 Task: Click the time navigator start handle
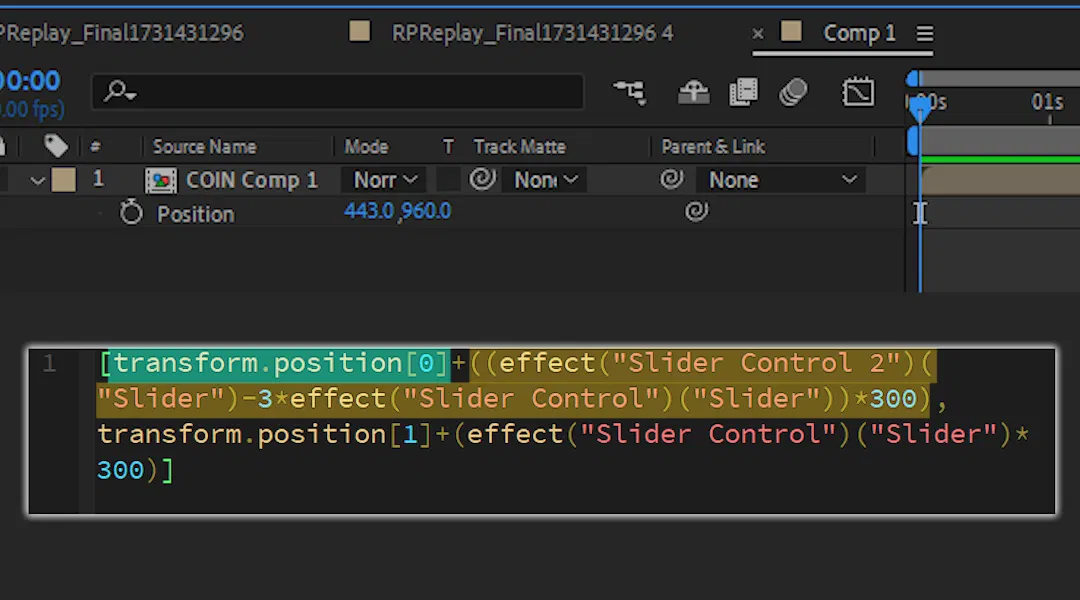click(x=913, y=79)
